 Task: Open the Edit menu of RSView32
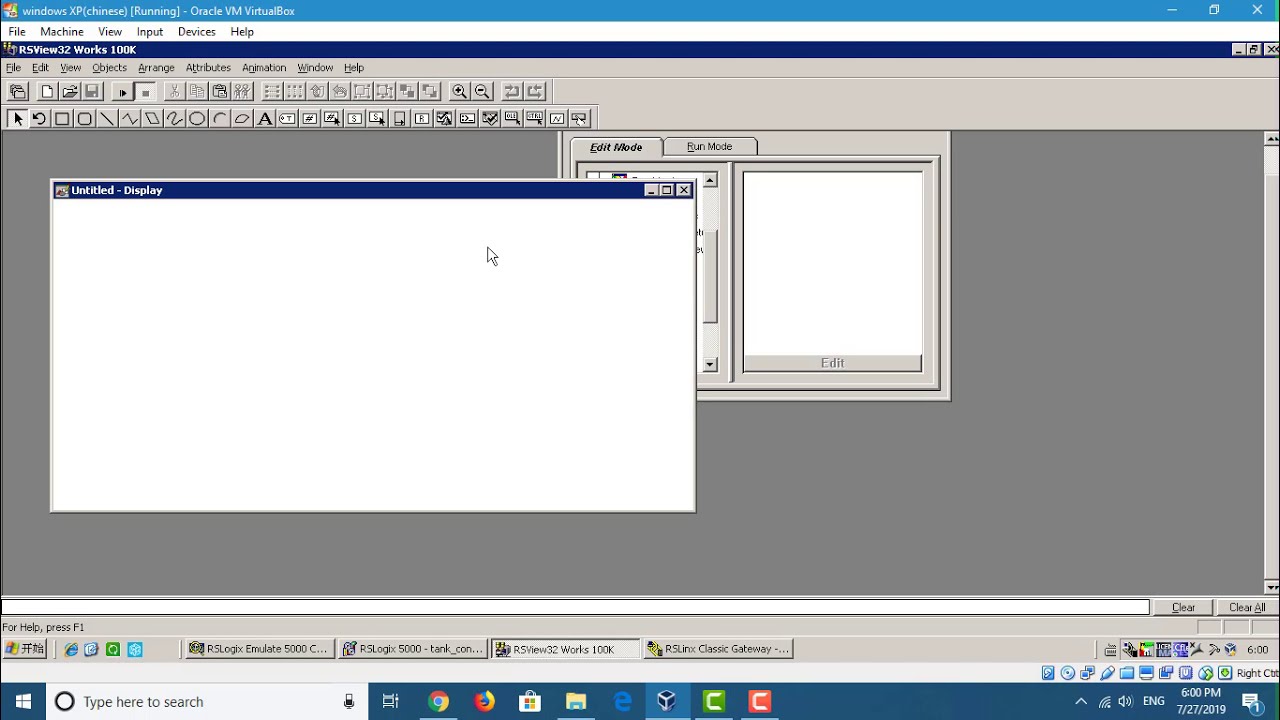click(40, 68)
